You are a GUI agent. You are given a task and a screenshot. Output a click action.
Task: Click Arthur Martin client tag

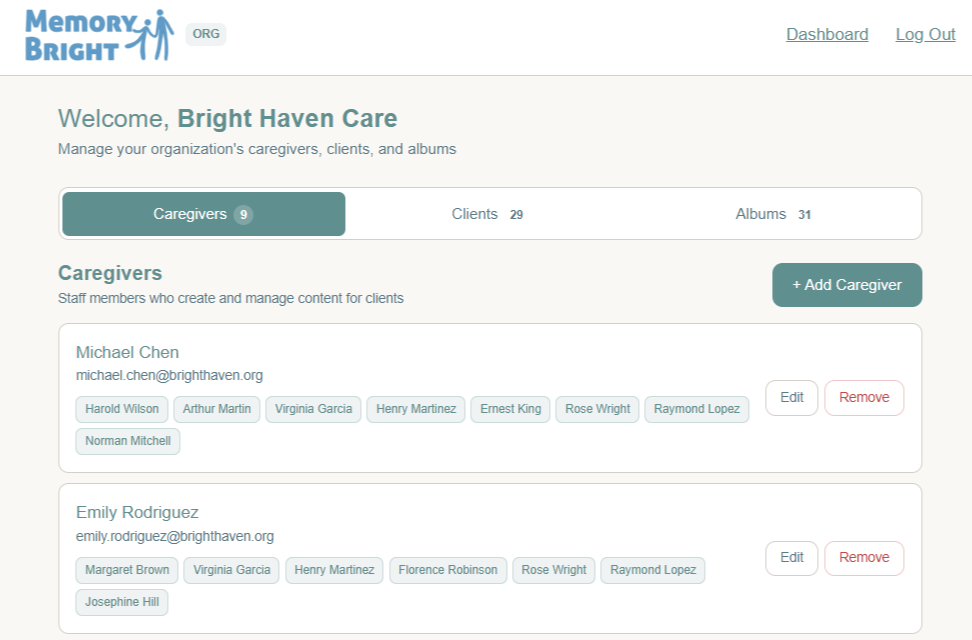tap(217, 409)
